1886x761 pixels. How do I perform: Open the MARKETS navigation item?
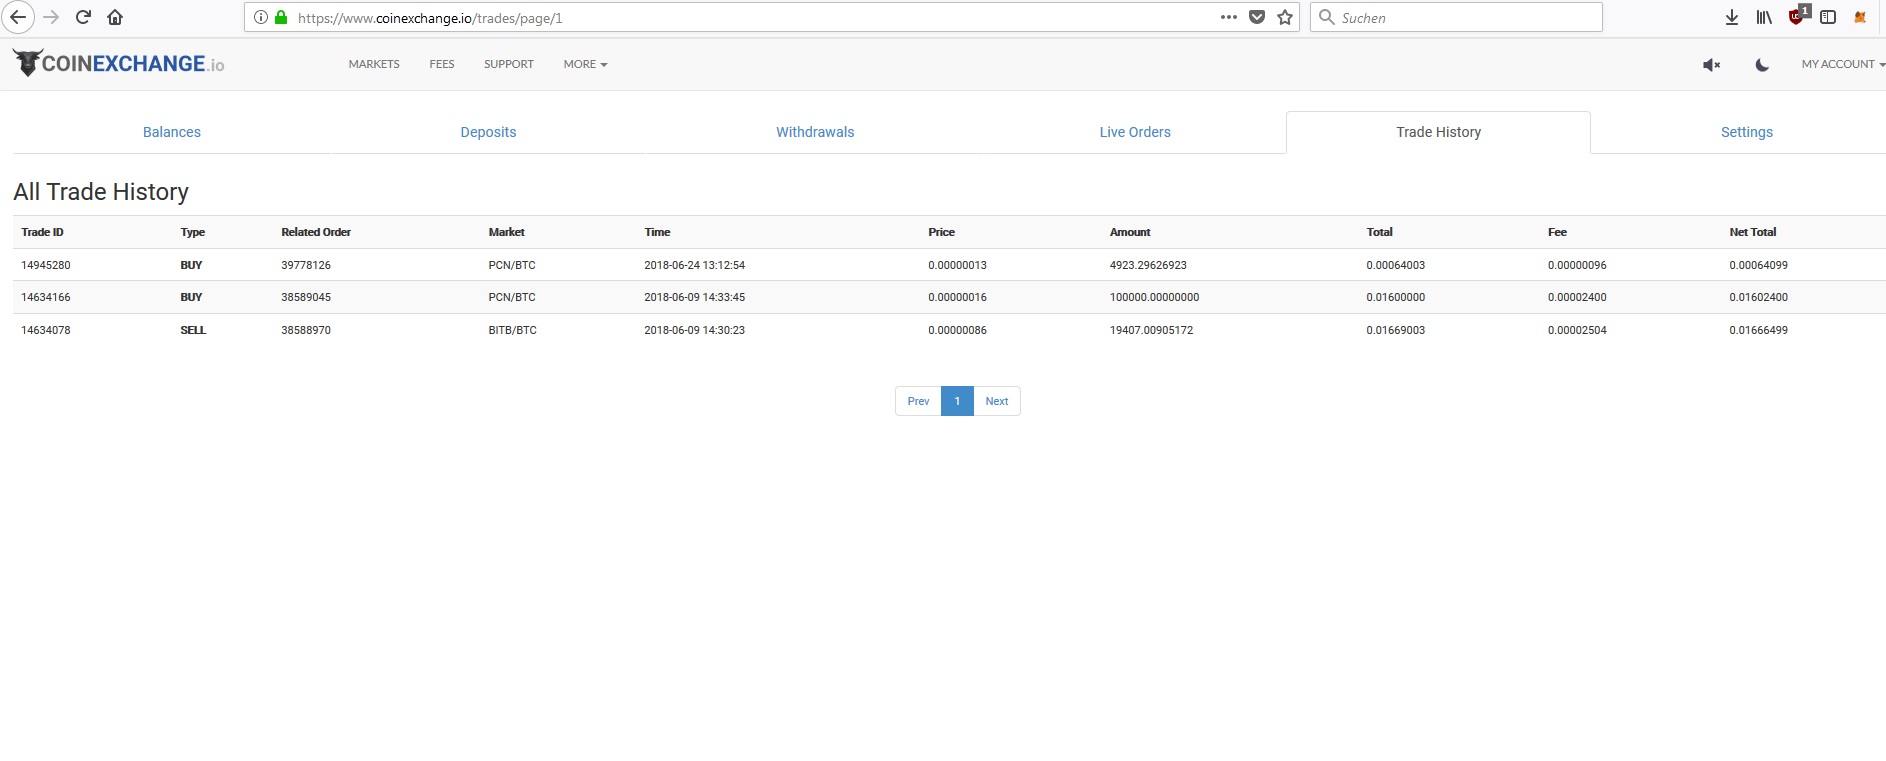(374, 64)
